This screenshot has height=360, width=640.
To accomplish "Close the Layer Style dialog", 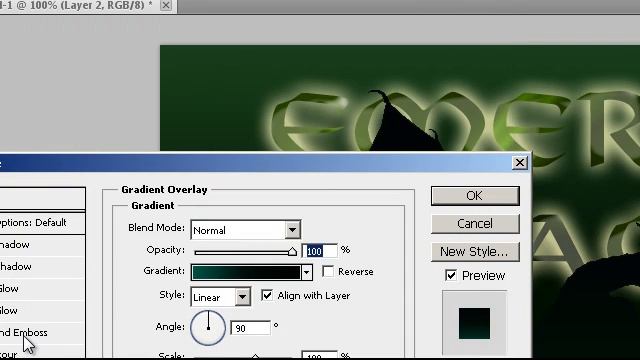I will [520, 163].
